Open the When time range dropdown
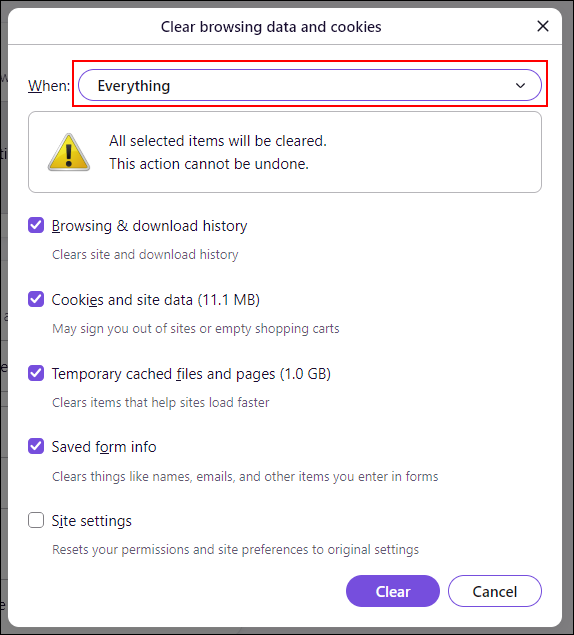574x635 pixels. pos(309,85)
